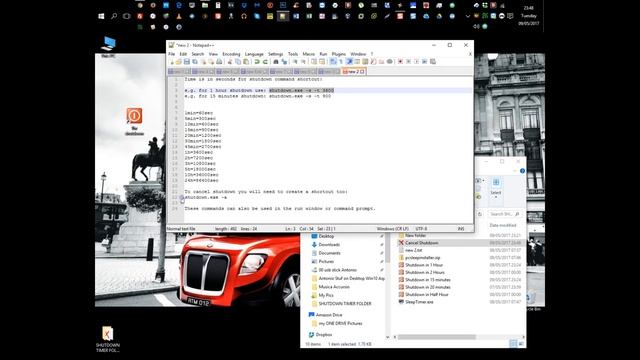Select 'Shutdown in 2 Hours' shortcut
The image size is (640, 360).
point(424,272)
